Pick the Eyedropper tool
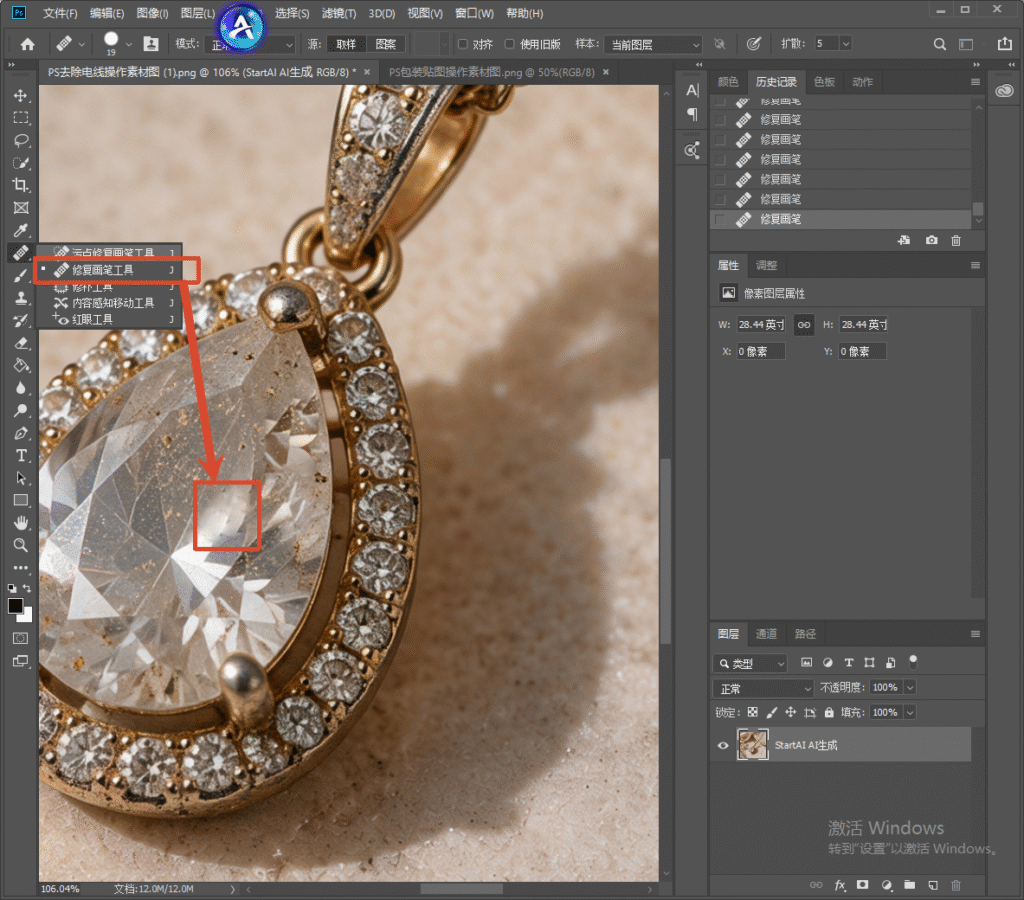The height and width of the screenshot is (900, 1024). tap(21, 230)
